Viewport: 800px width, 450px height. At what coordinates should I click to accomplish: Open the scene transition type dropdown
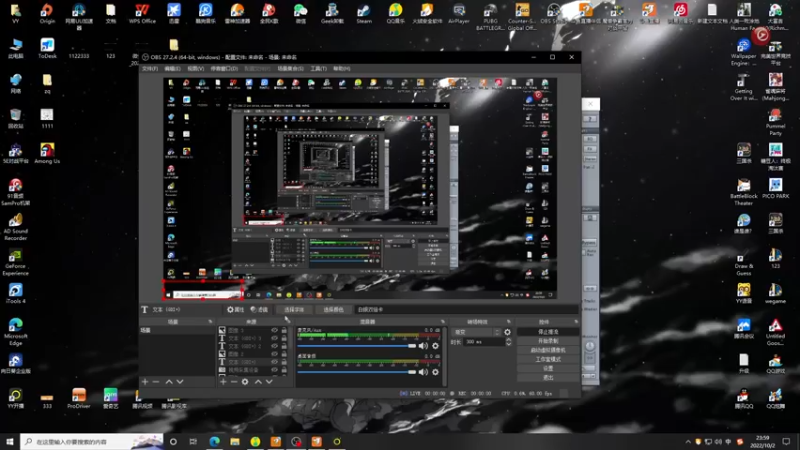(x=477, y=332)
